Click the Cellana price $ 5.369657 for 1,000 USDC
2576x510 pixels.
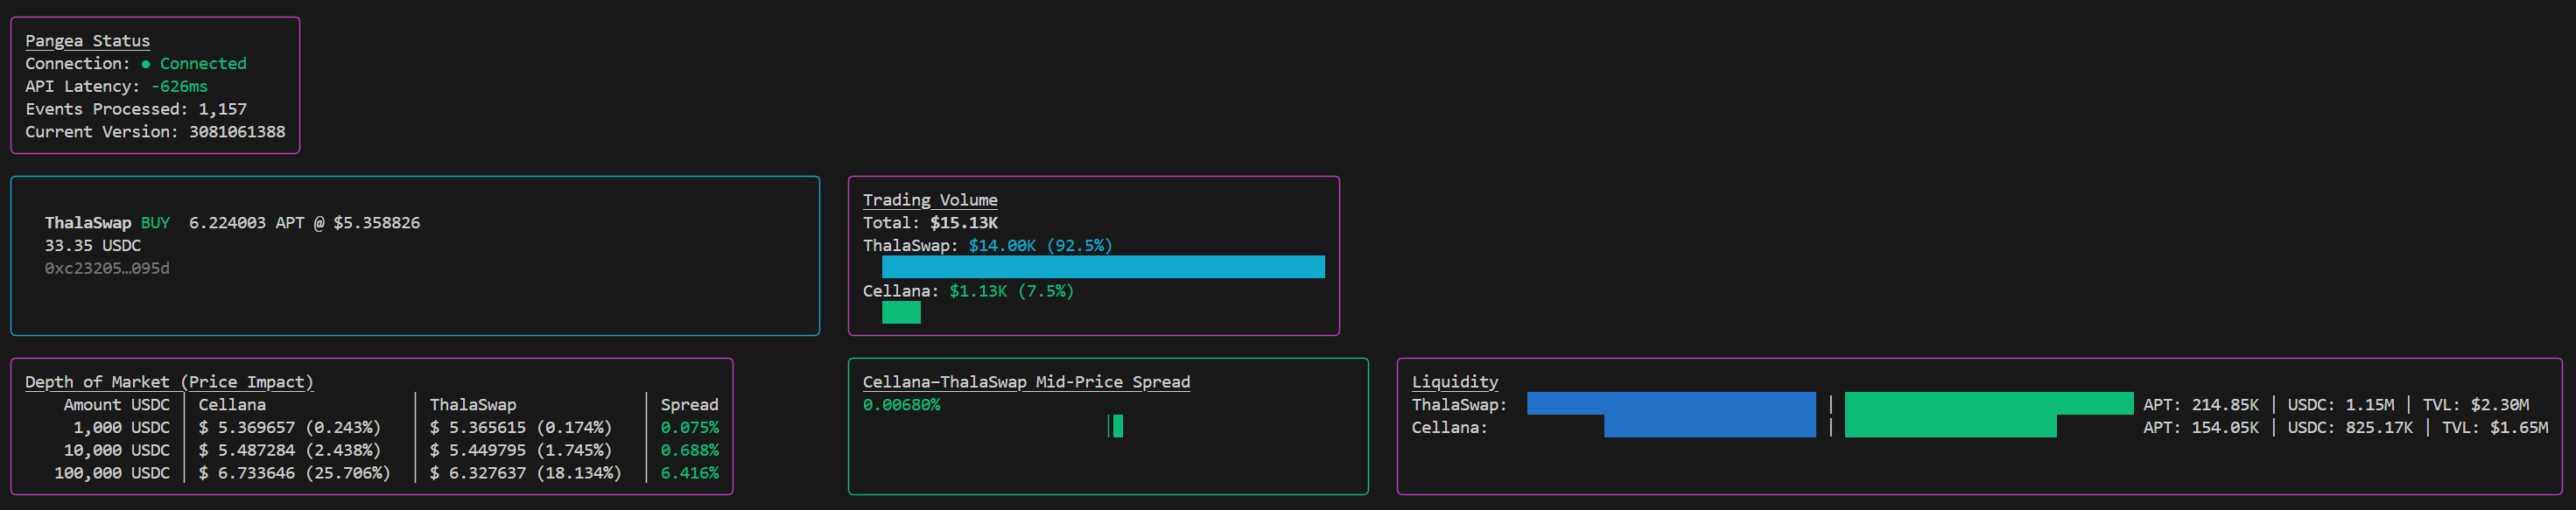(257, 428)
